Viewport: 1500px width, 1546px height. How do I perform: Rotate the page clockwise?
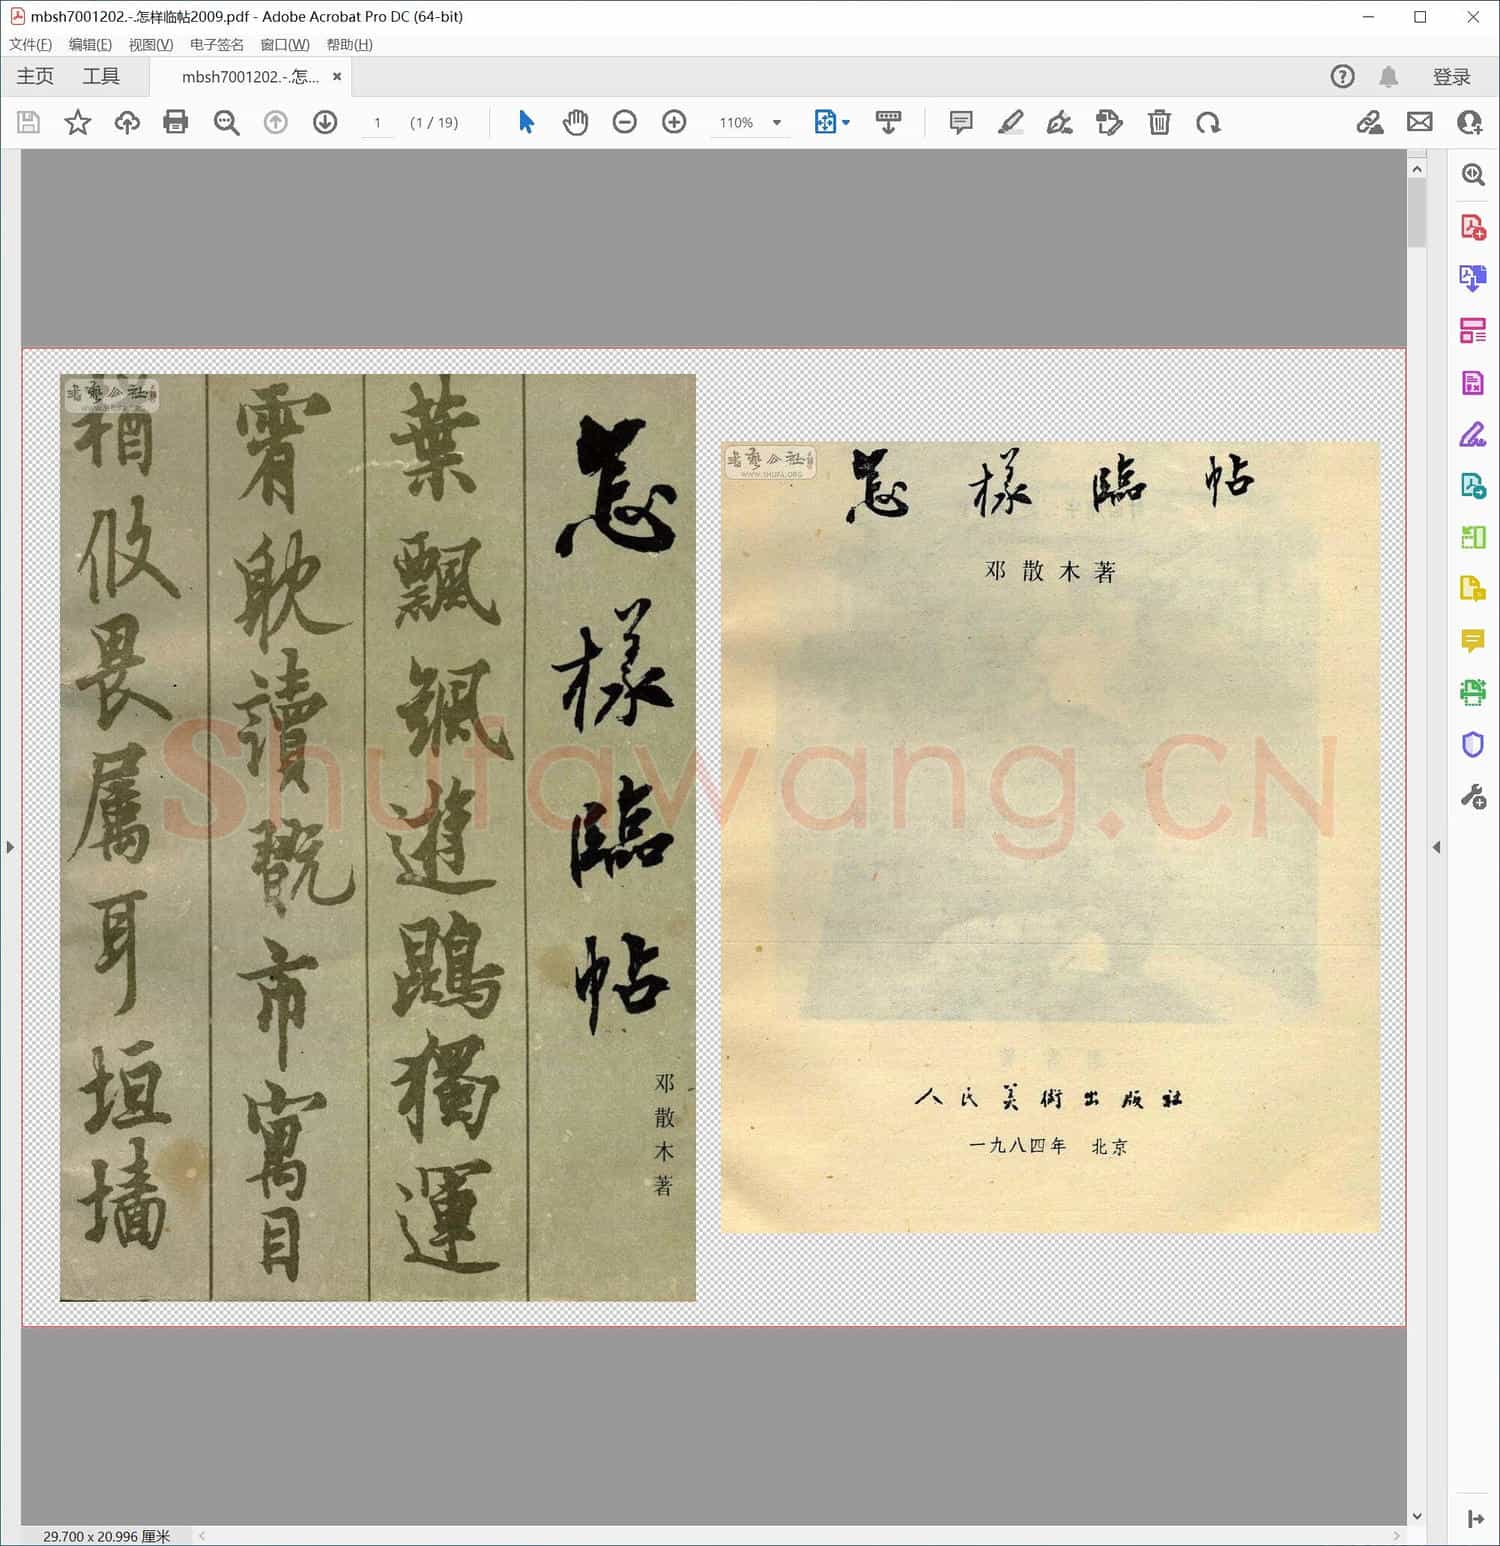point(1208,122)
